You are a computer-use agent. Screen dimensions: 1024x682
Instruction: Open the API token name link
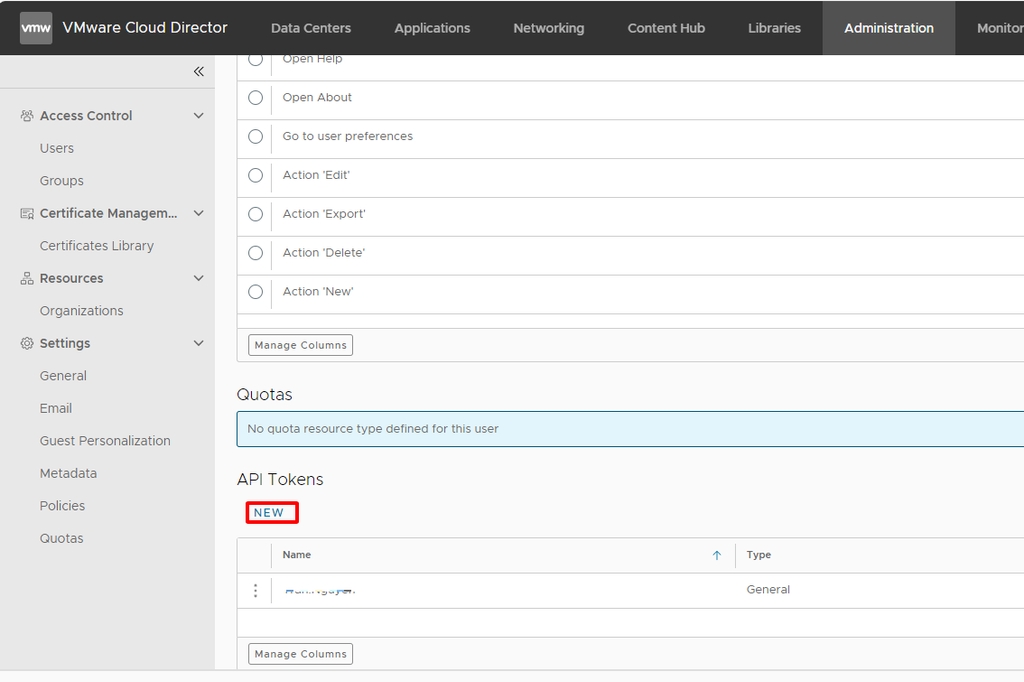click(x=319, y=591)
